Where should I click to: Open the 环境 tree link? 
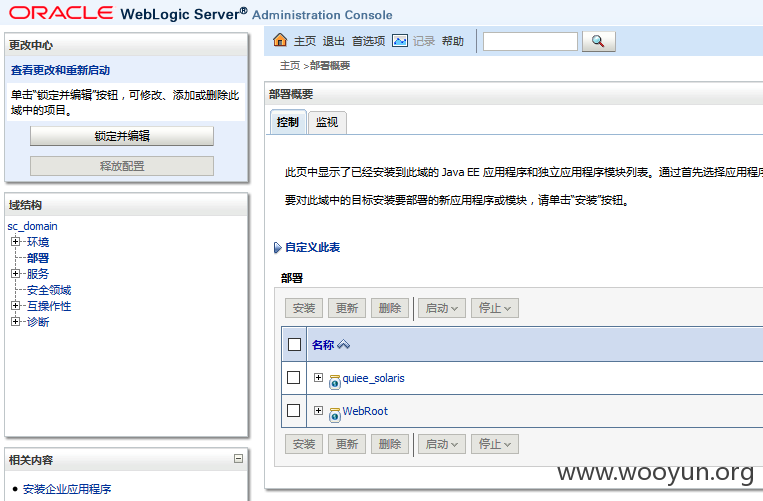tap(38, 242)
